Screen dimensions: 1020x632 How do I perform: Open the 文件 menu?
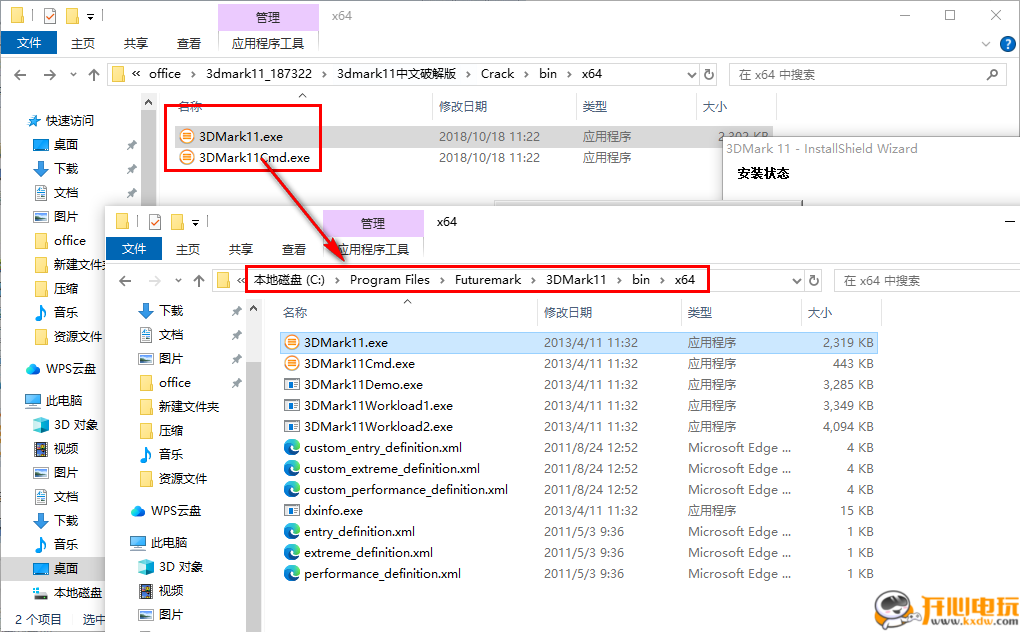pos(134,249)
